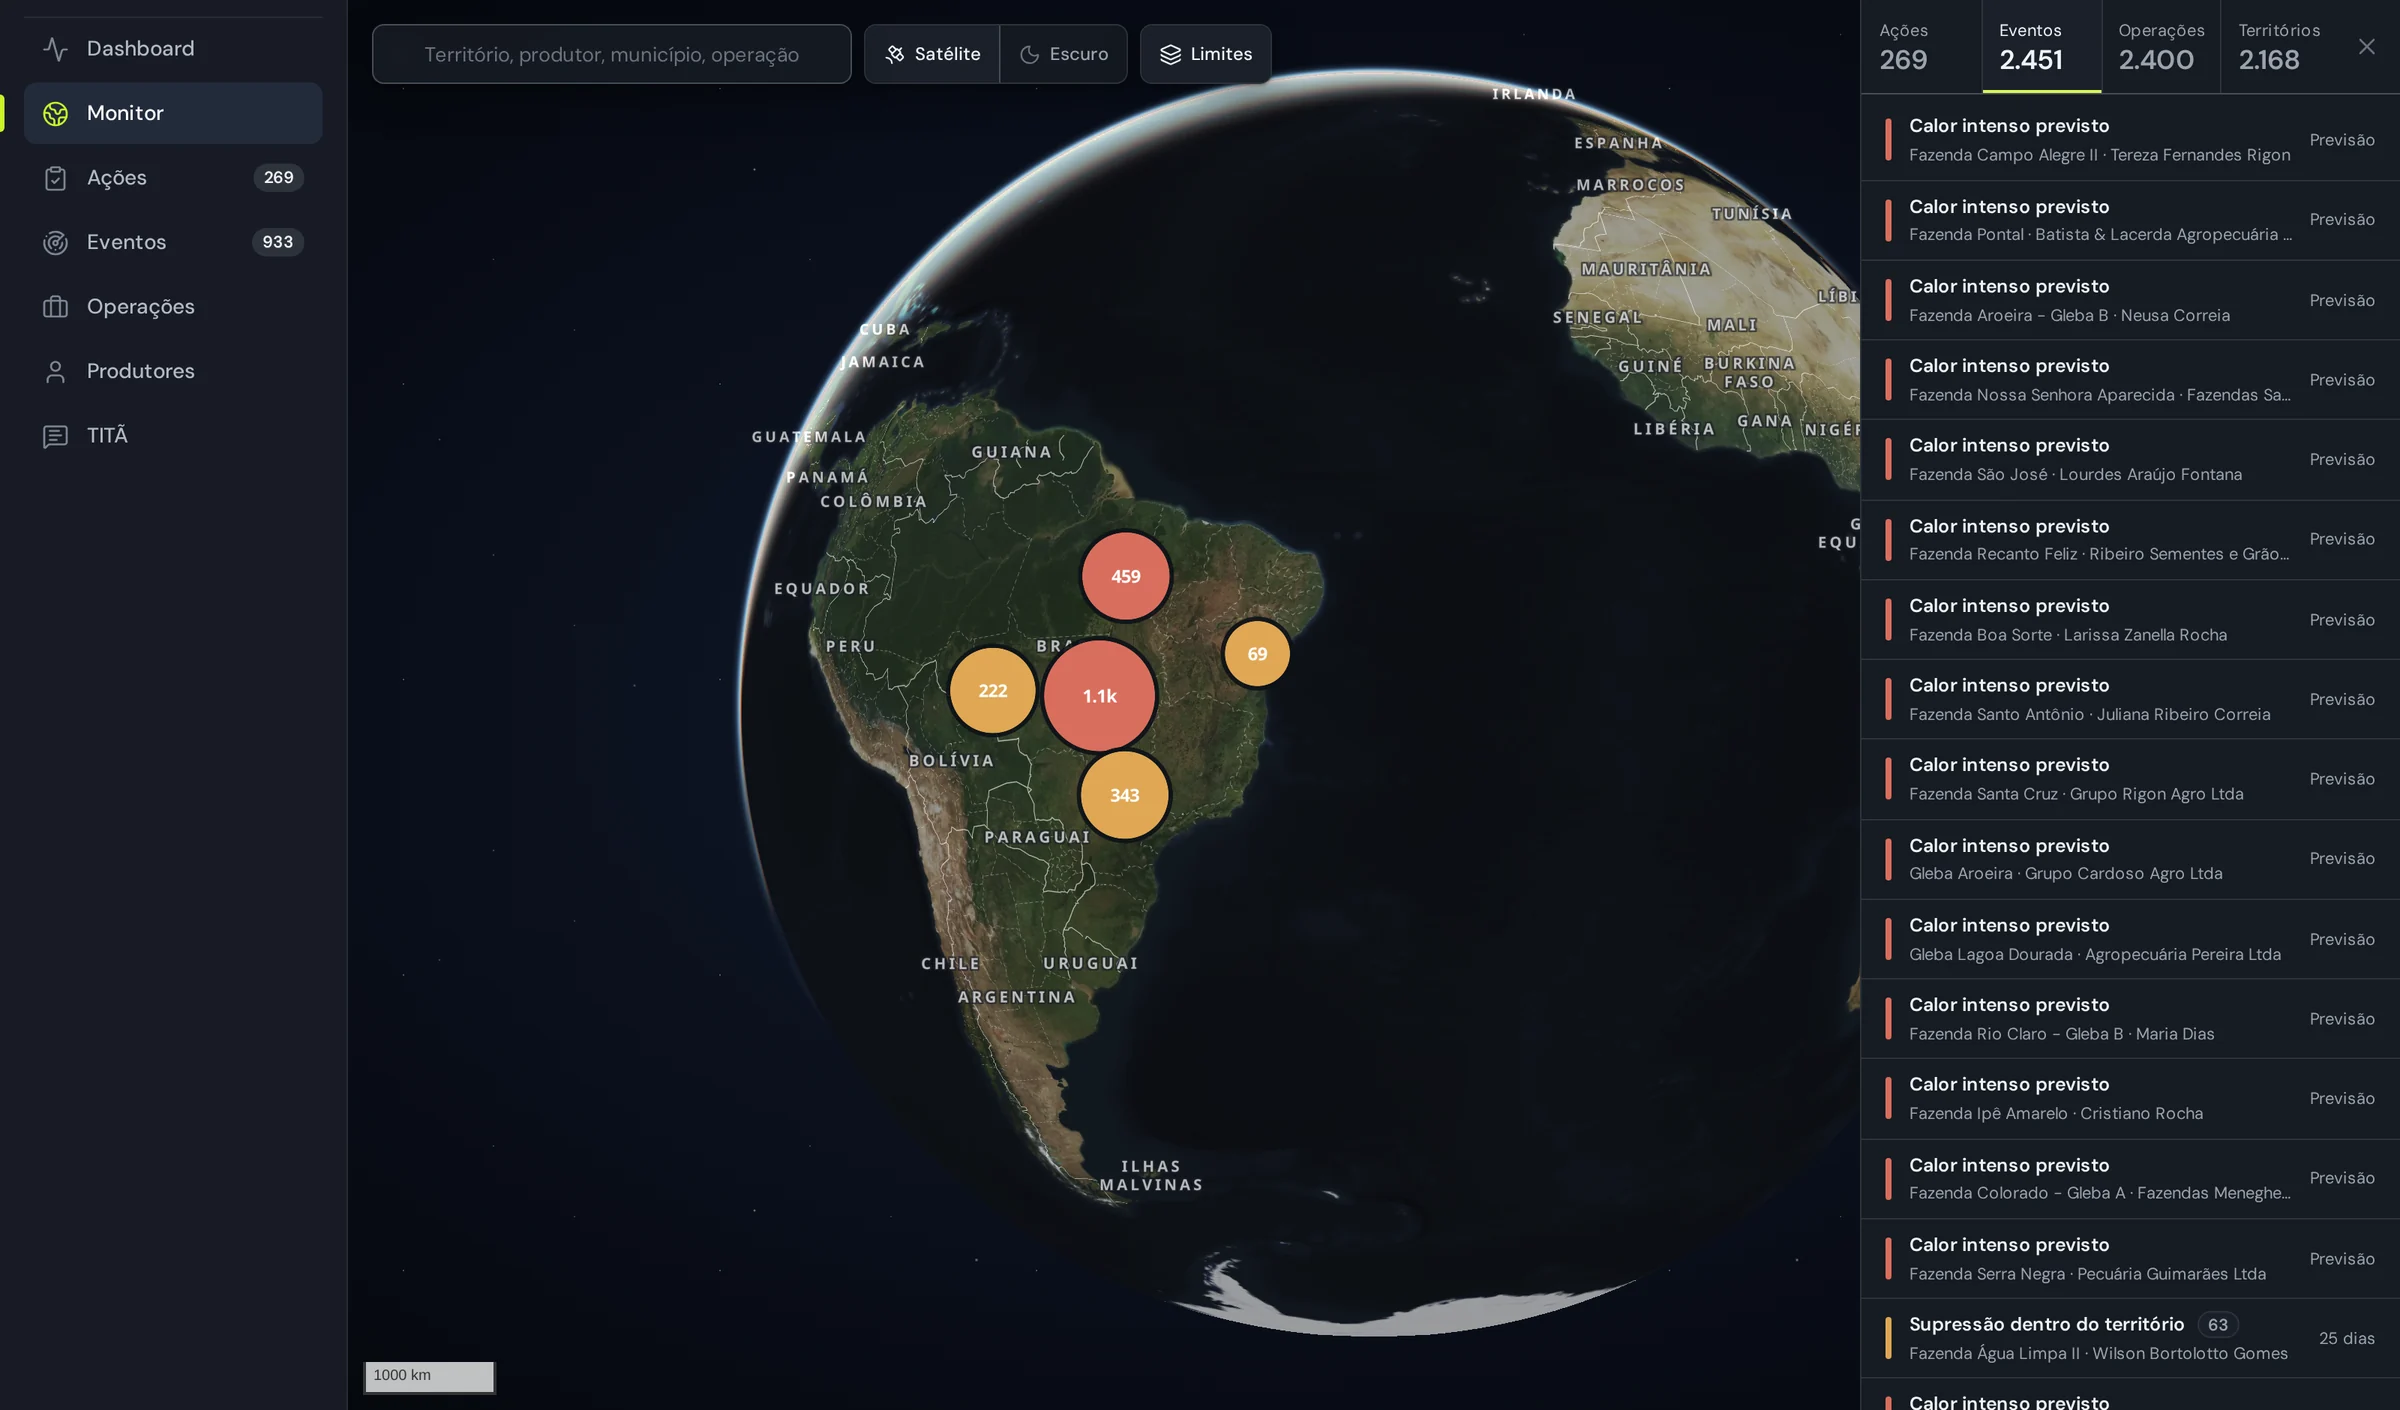2400x1410 pixels.
Task: Focus the território search field
Action: tap(611, 54)
